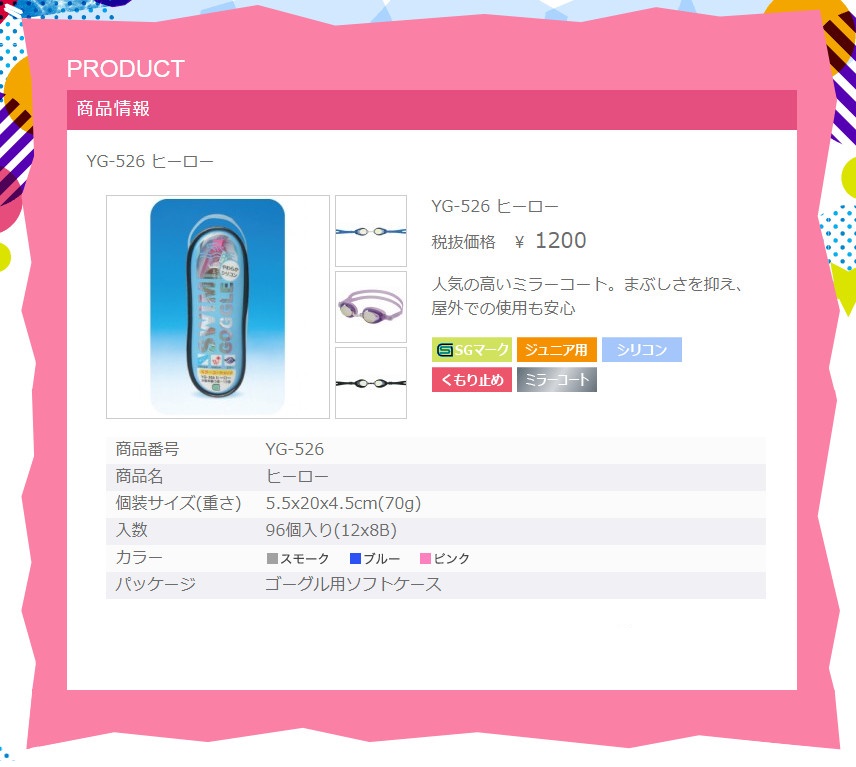Click the ゴーグル用ソフトケース package value

(x=353, y=585)
